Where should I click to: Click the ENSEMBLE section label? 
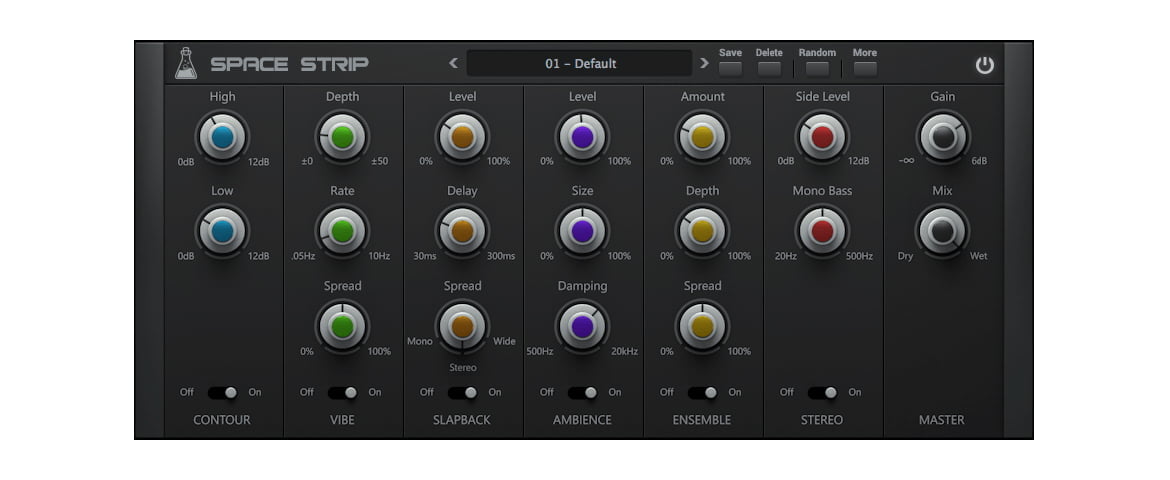click(702, 420)
